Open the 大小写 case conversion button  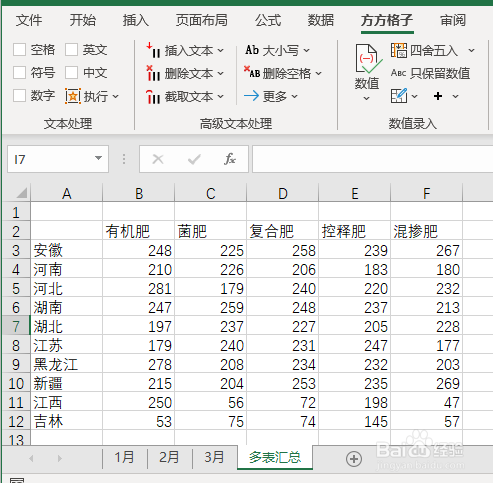click(278, 50)
